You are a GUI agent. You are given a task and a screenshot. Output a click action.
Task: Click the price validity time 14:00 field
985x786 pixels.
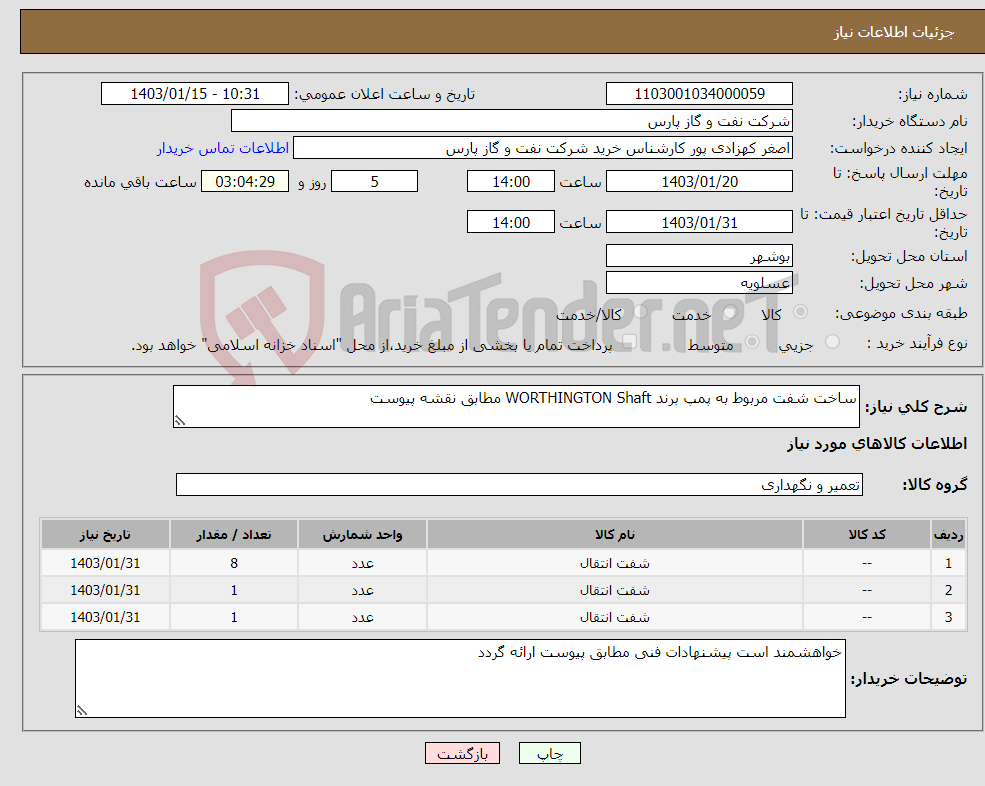coord(511,222)
